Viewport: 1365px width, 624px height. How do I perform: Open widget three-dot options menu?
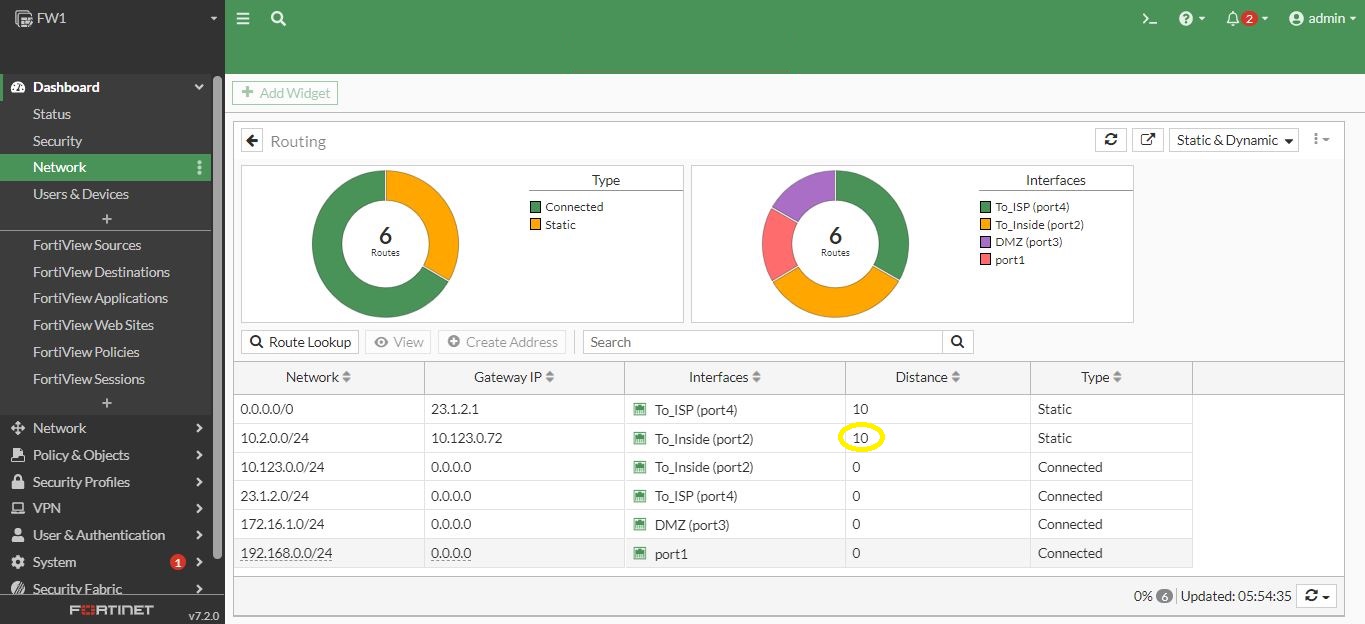tap(1320, 140)
